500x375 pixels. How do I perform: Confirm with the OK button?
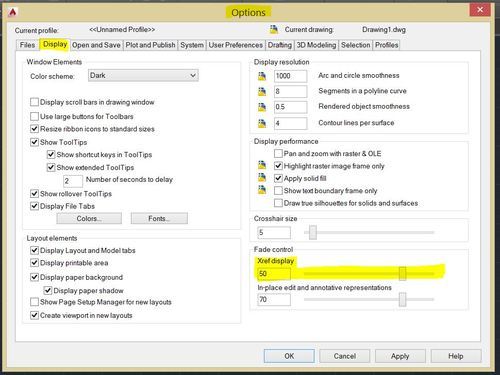(289, 356)
